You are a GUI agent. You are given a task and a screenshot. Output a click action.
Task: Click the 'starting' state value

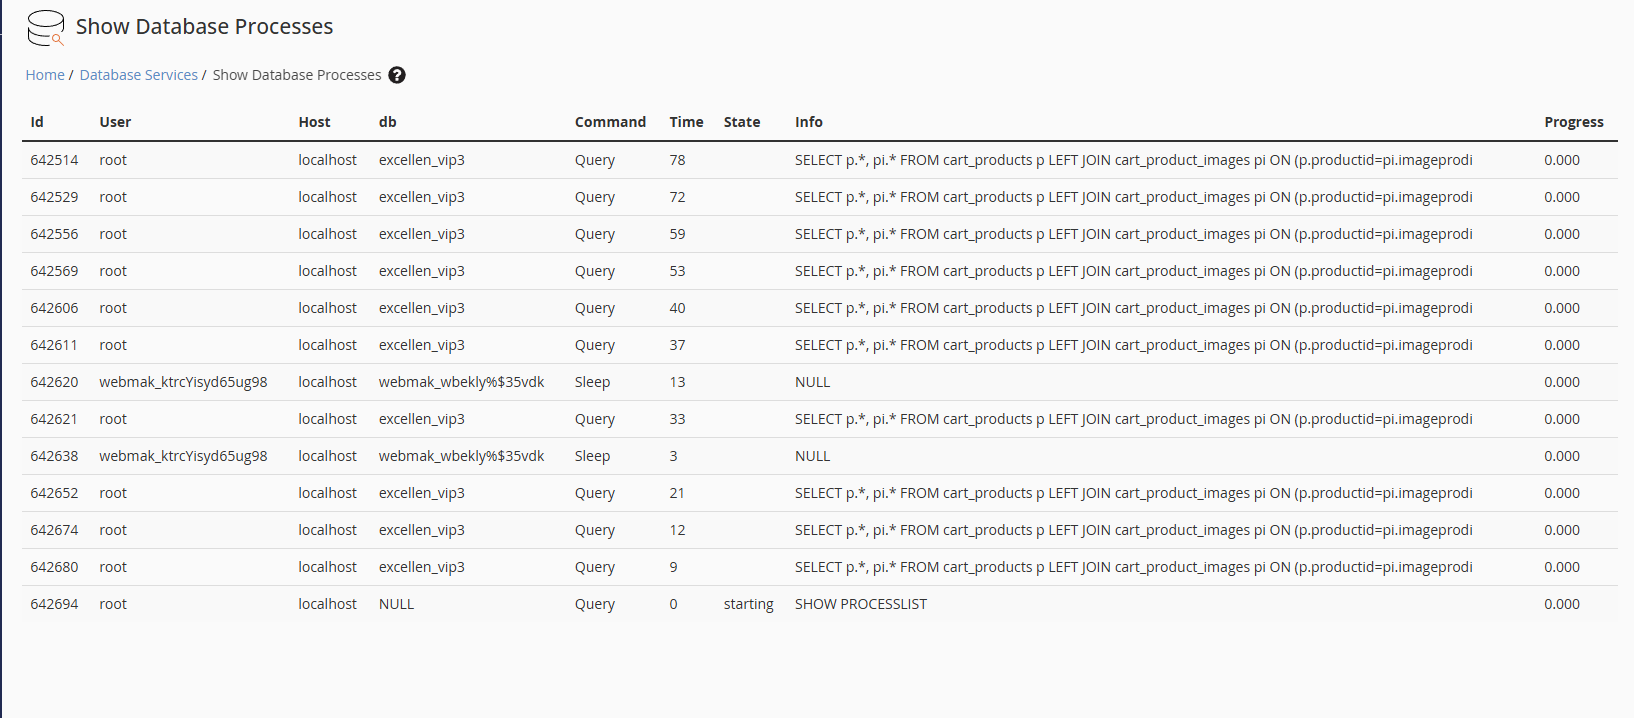click(x=749, y=604)
